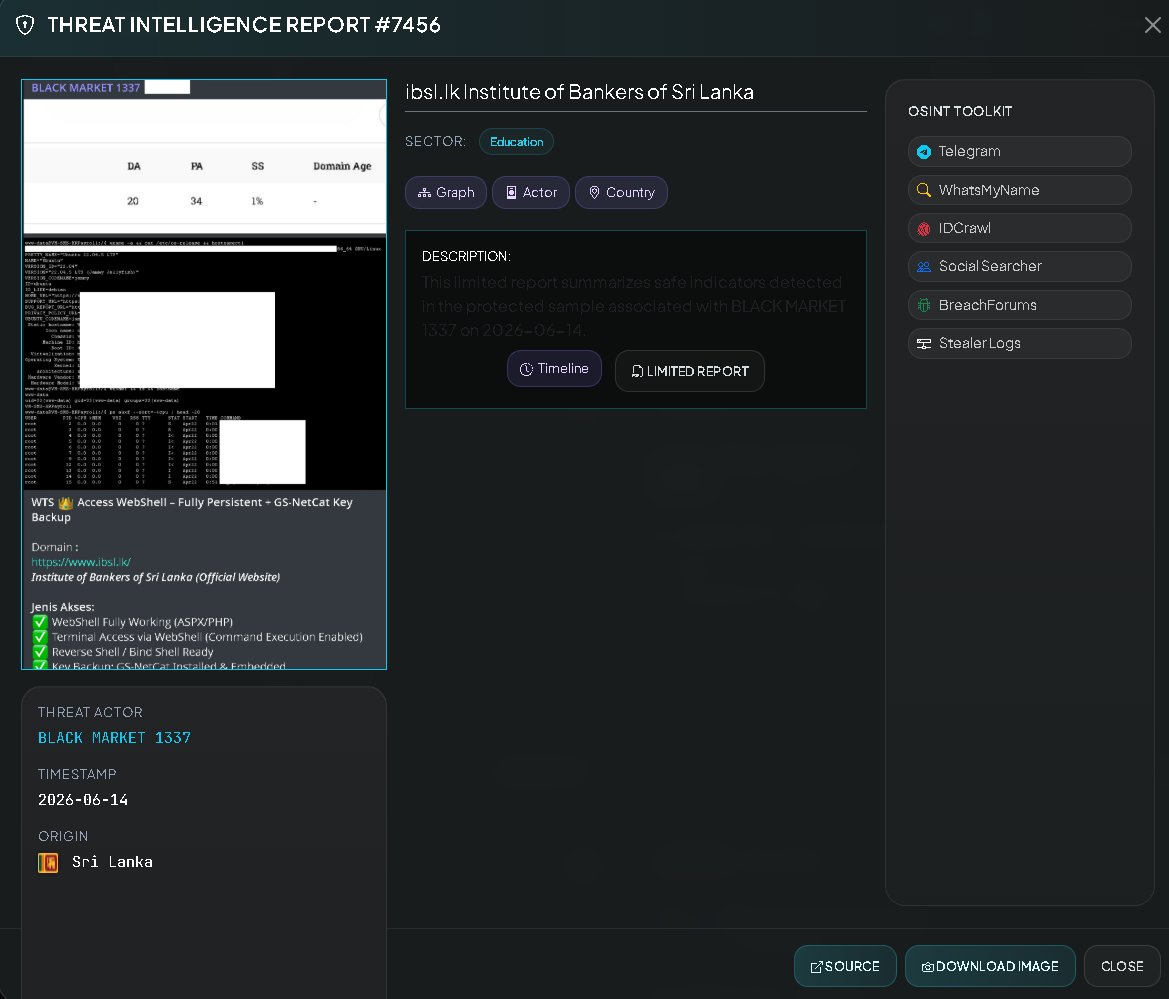Launch the IDCrawl toolkit entry

point(1019,228)
